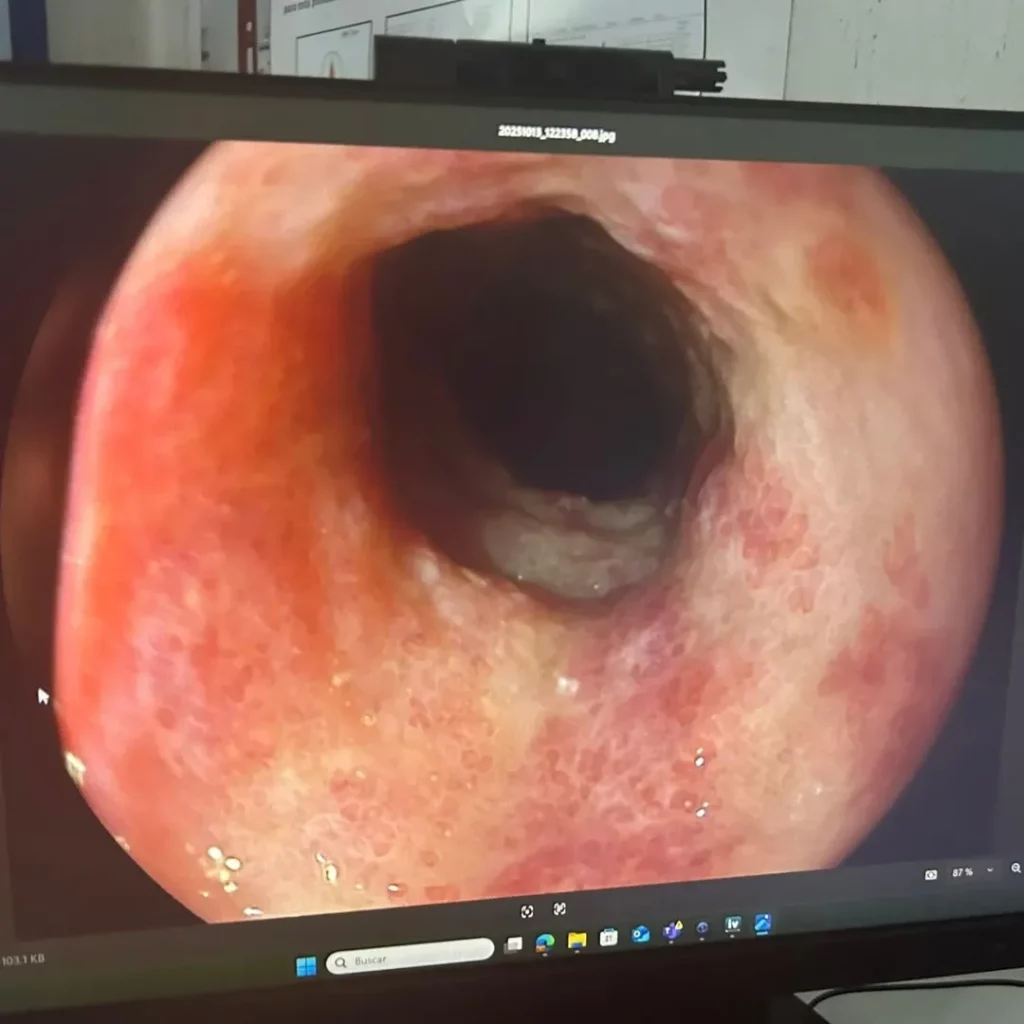Open Outlook from the taskbar
The width and height of the screenshot is (1024, 1024).
click(x=640, y=934)
